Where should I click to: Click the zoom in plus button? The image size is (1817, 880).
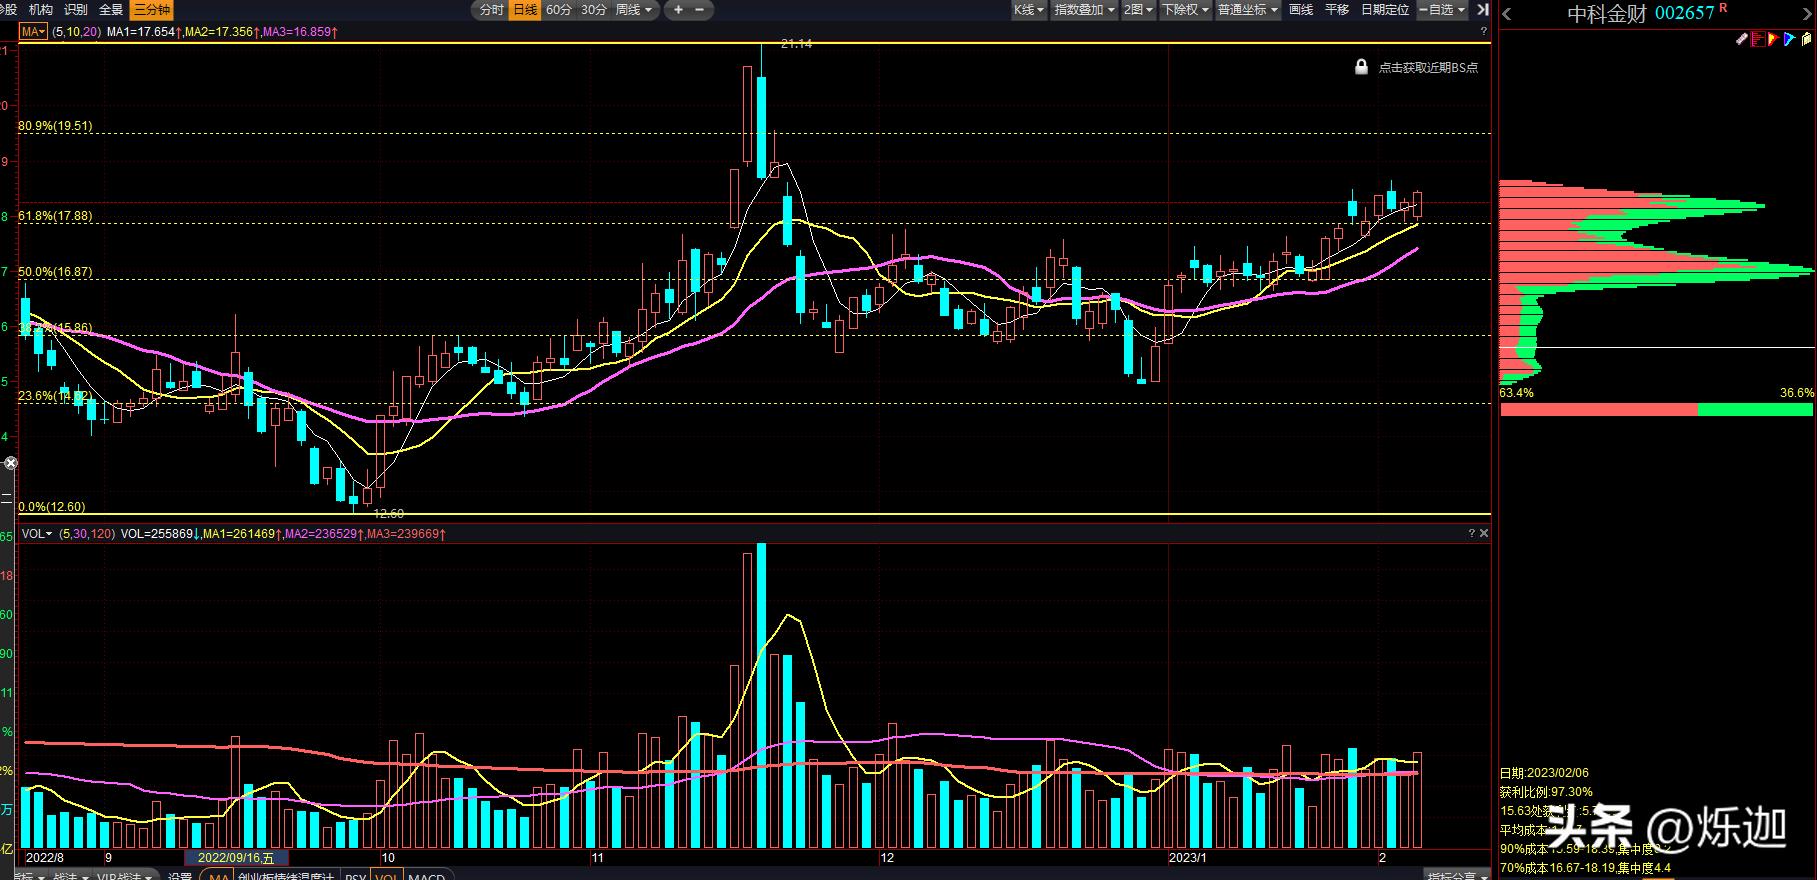(x=678, y=10)
